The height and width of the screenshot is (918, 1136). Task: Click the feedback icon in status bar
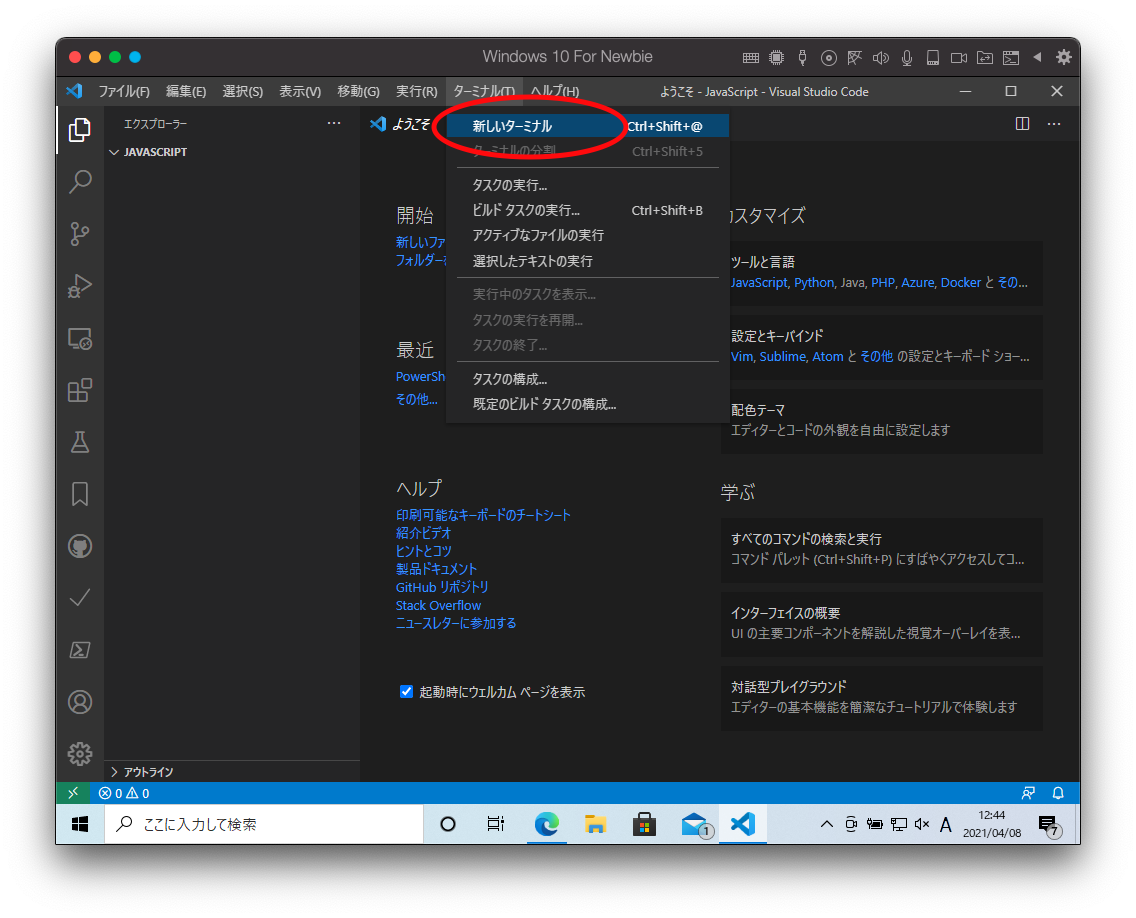coord(1028,793)
